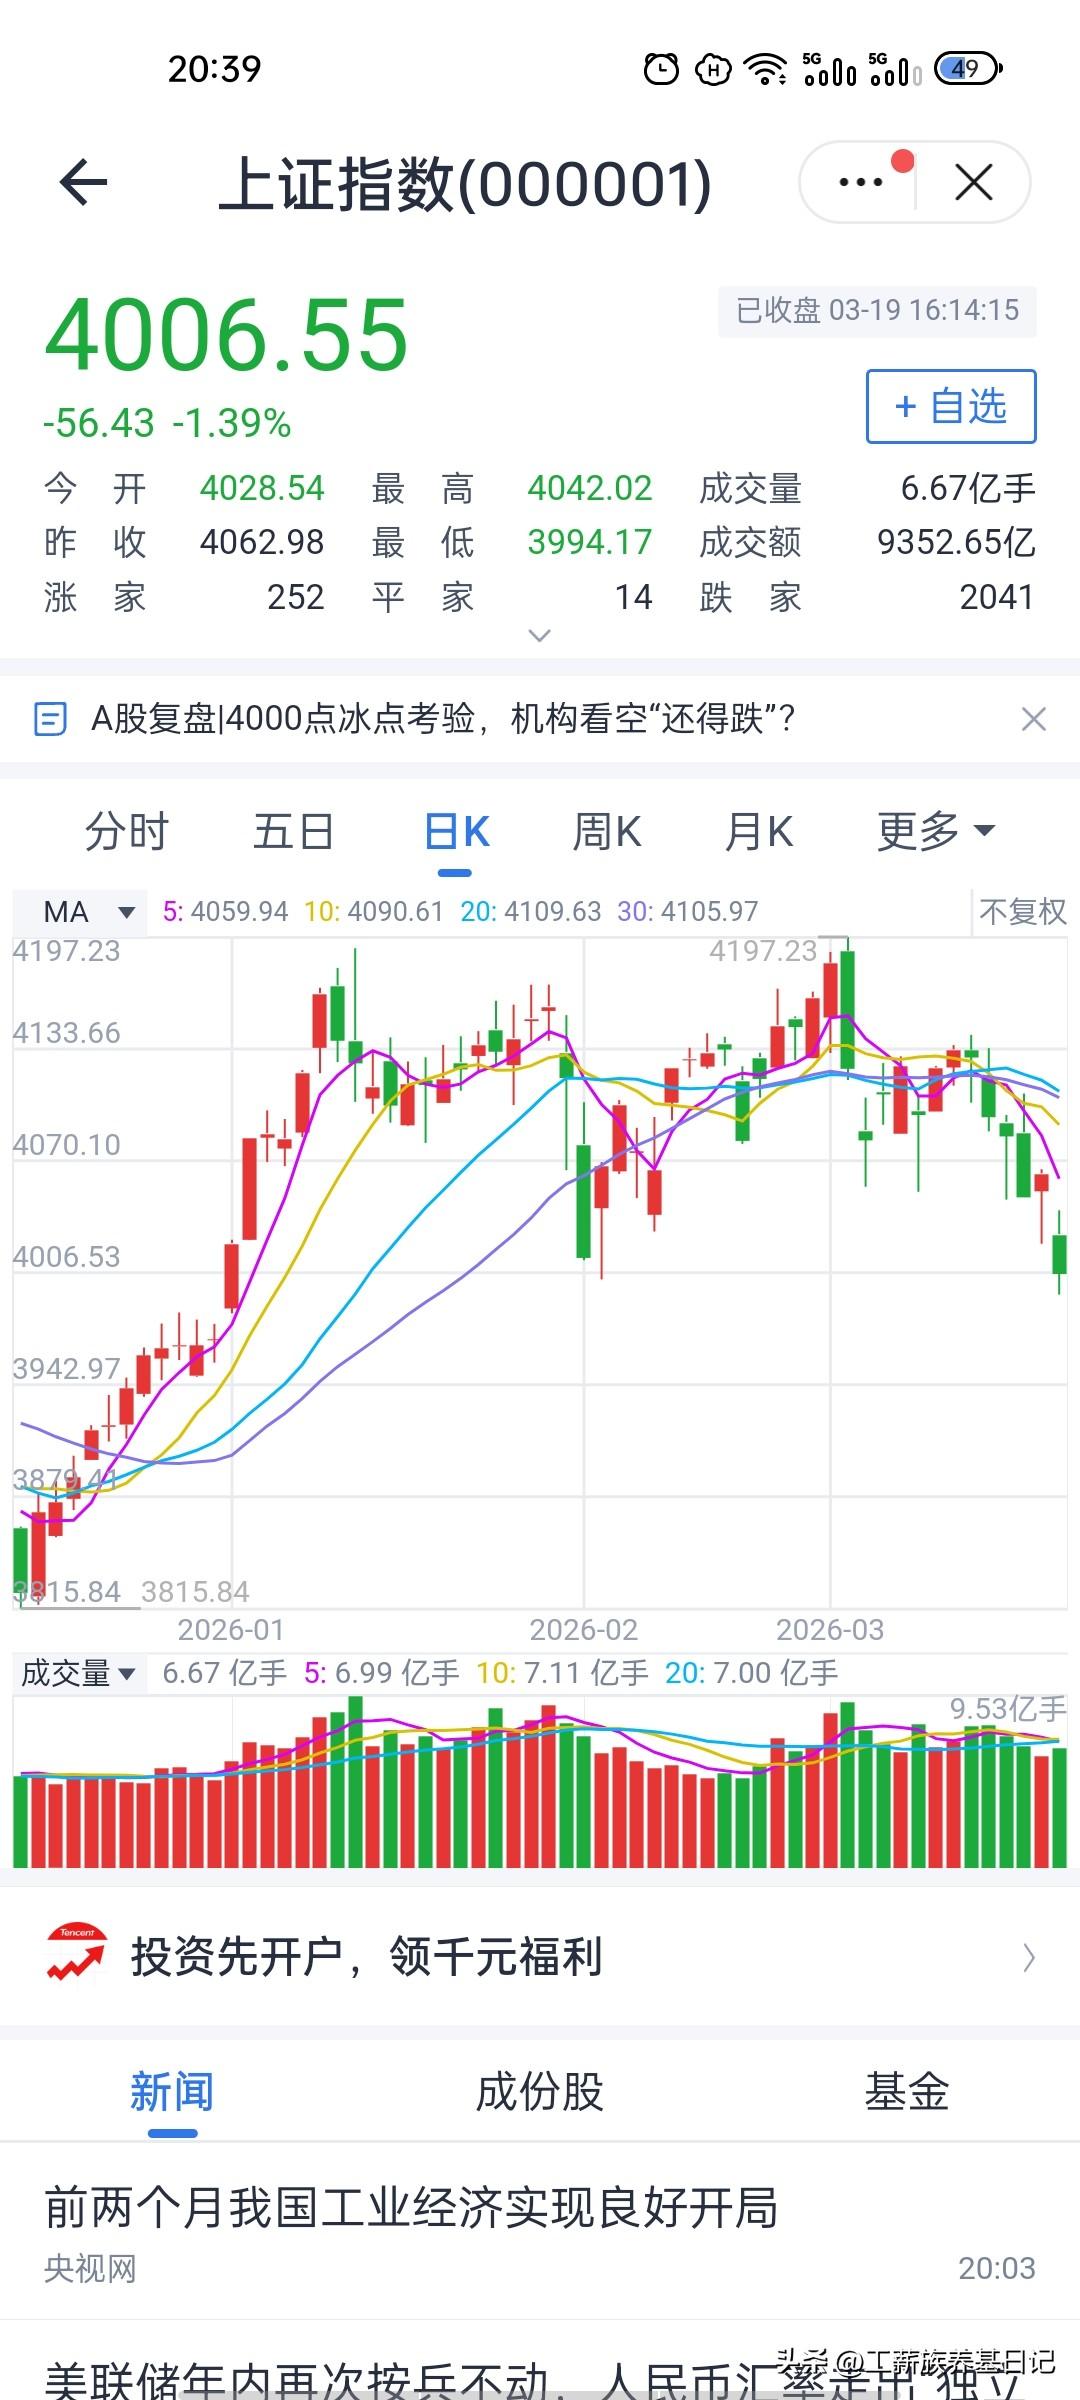Tap the back arrow to return

[84, 183]
